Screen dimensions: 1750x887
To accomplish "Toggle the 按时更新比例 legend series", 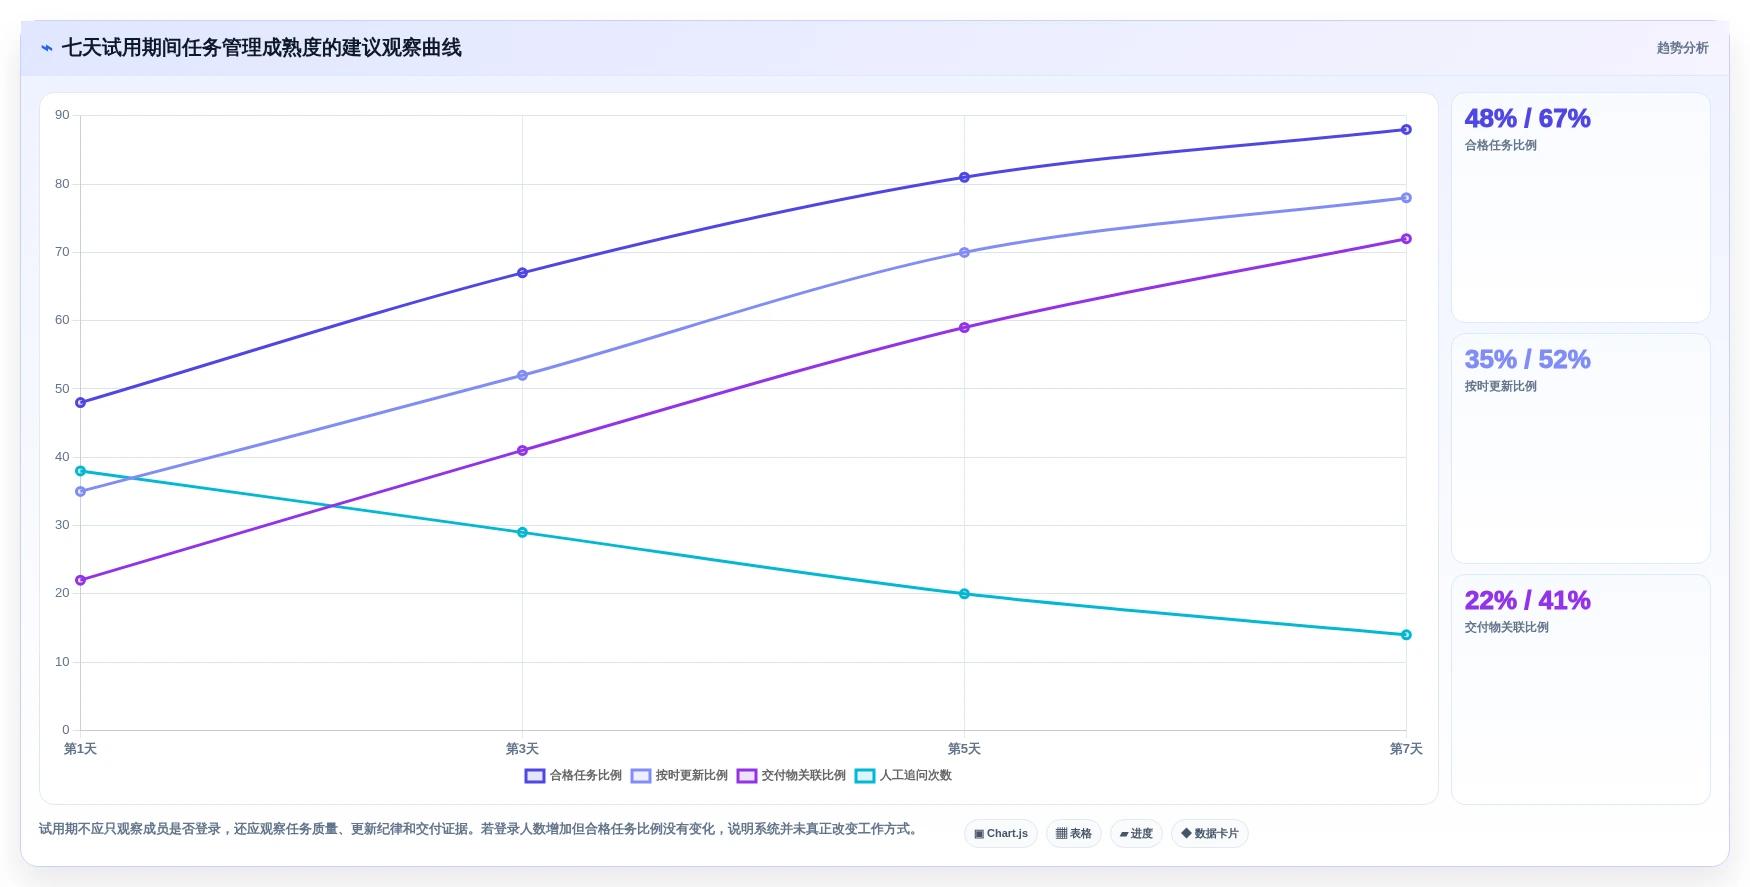I will (x=679, y=776).
